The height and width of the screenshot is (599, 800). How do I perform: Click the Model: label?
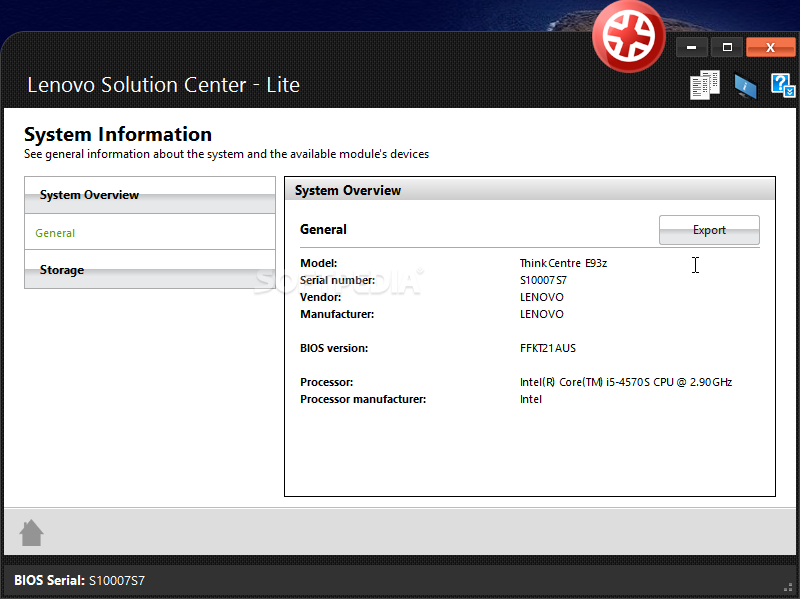click(318, 263)
